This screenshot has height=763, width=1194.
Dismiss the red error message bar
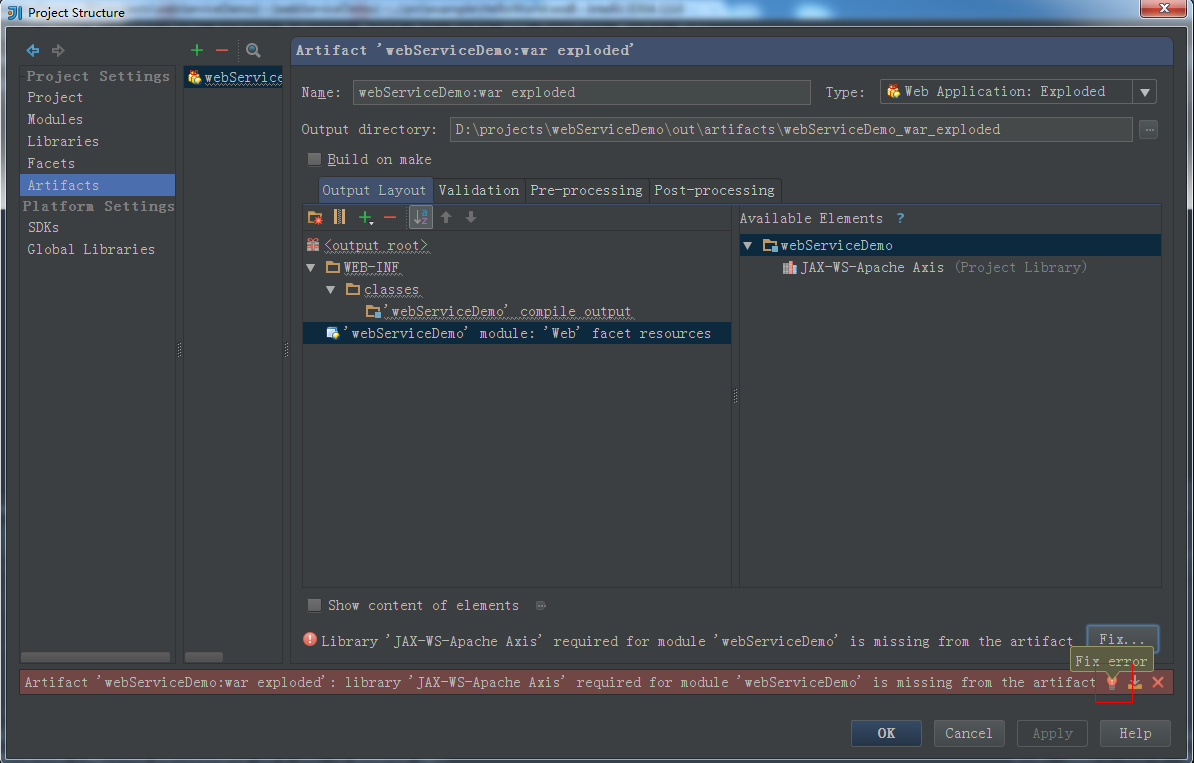(1158, 682)
